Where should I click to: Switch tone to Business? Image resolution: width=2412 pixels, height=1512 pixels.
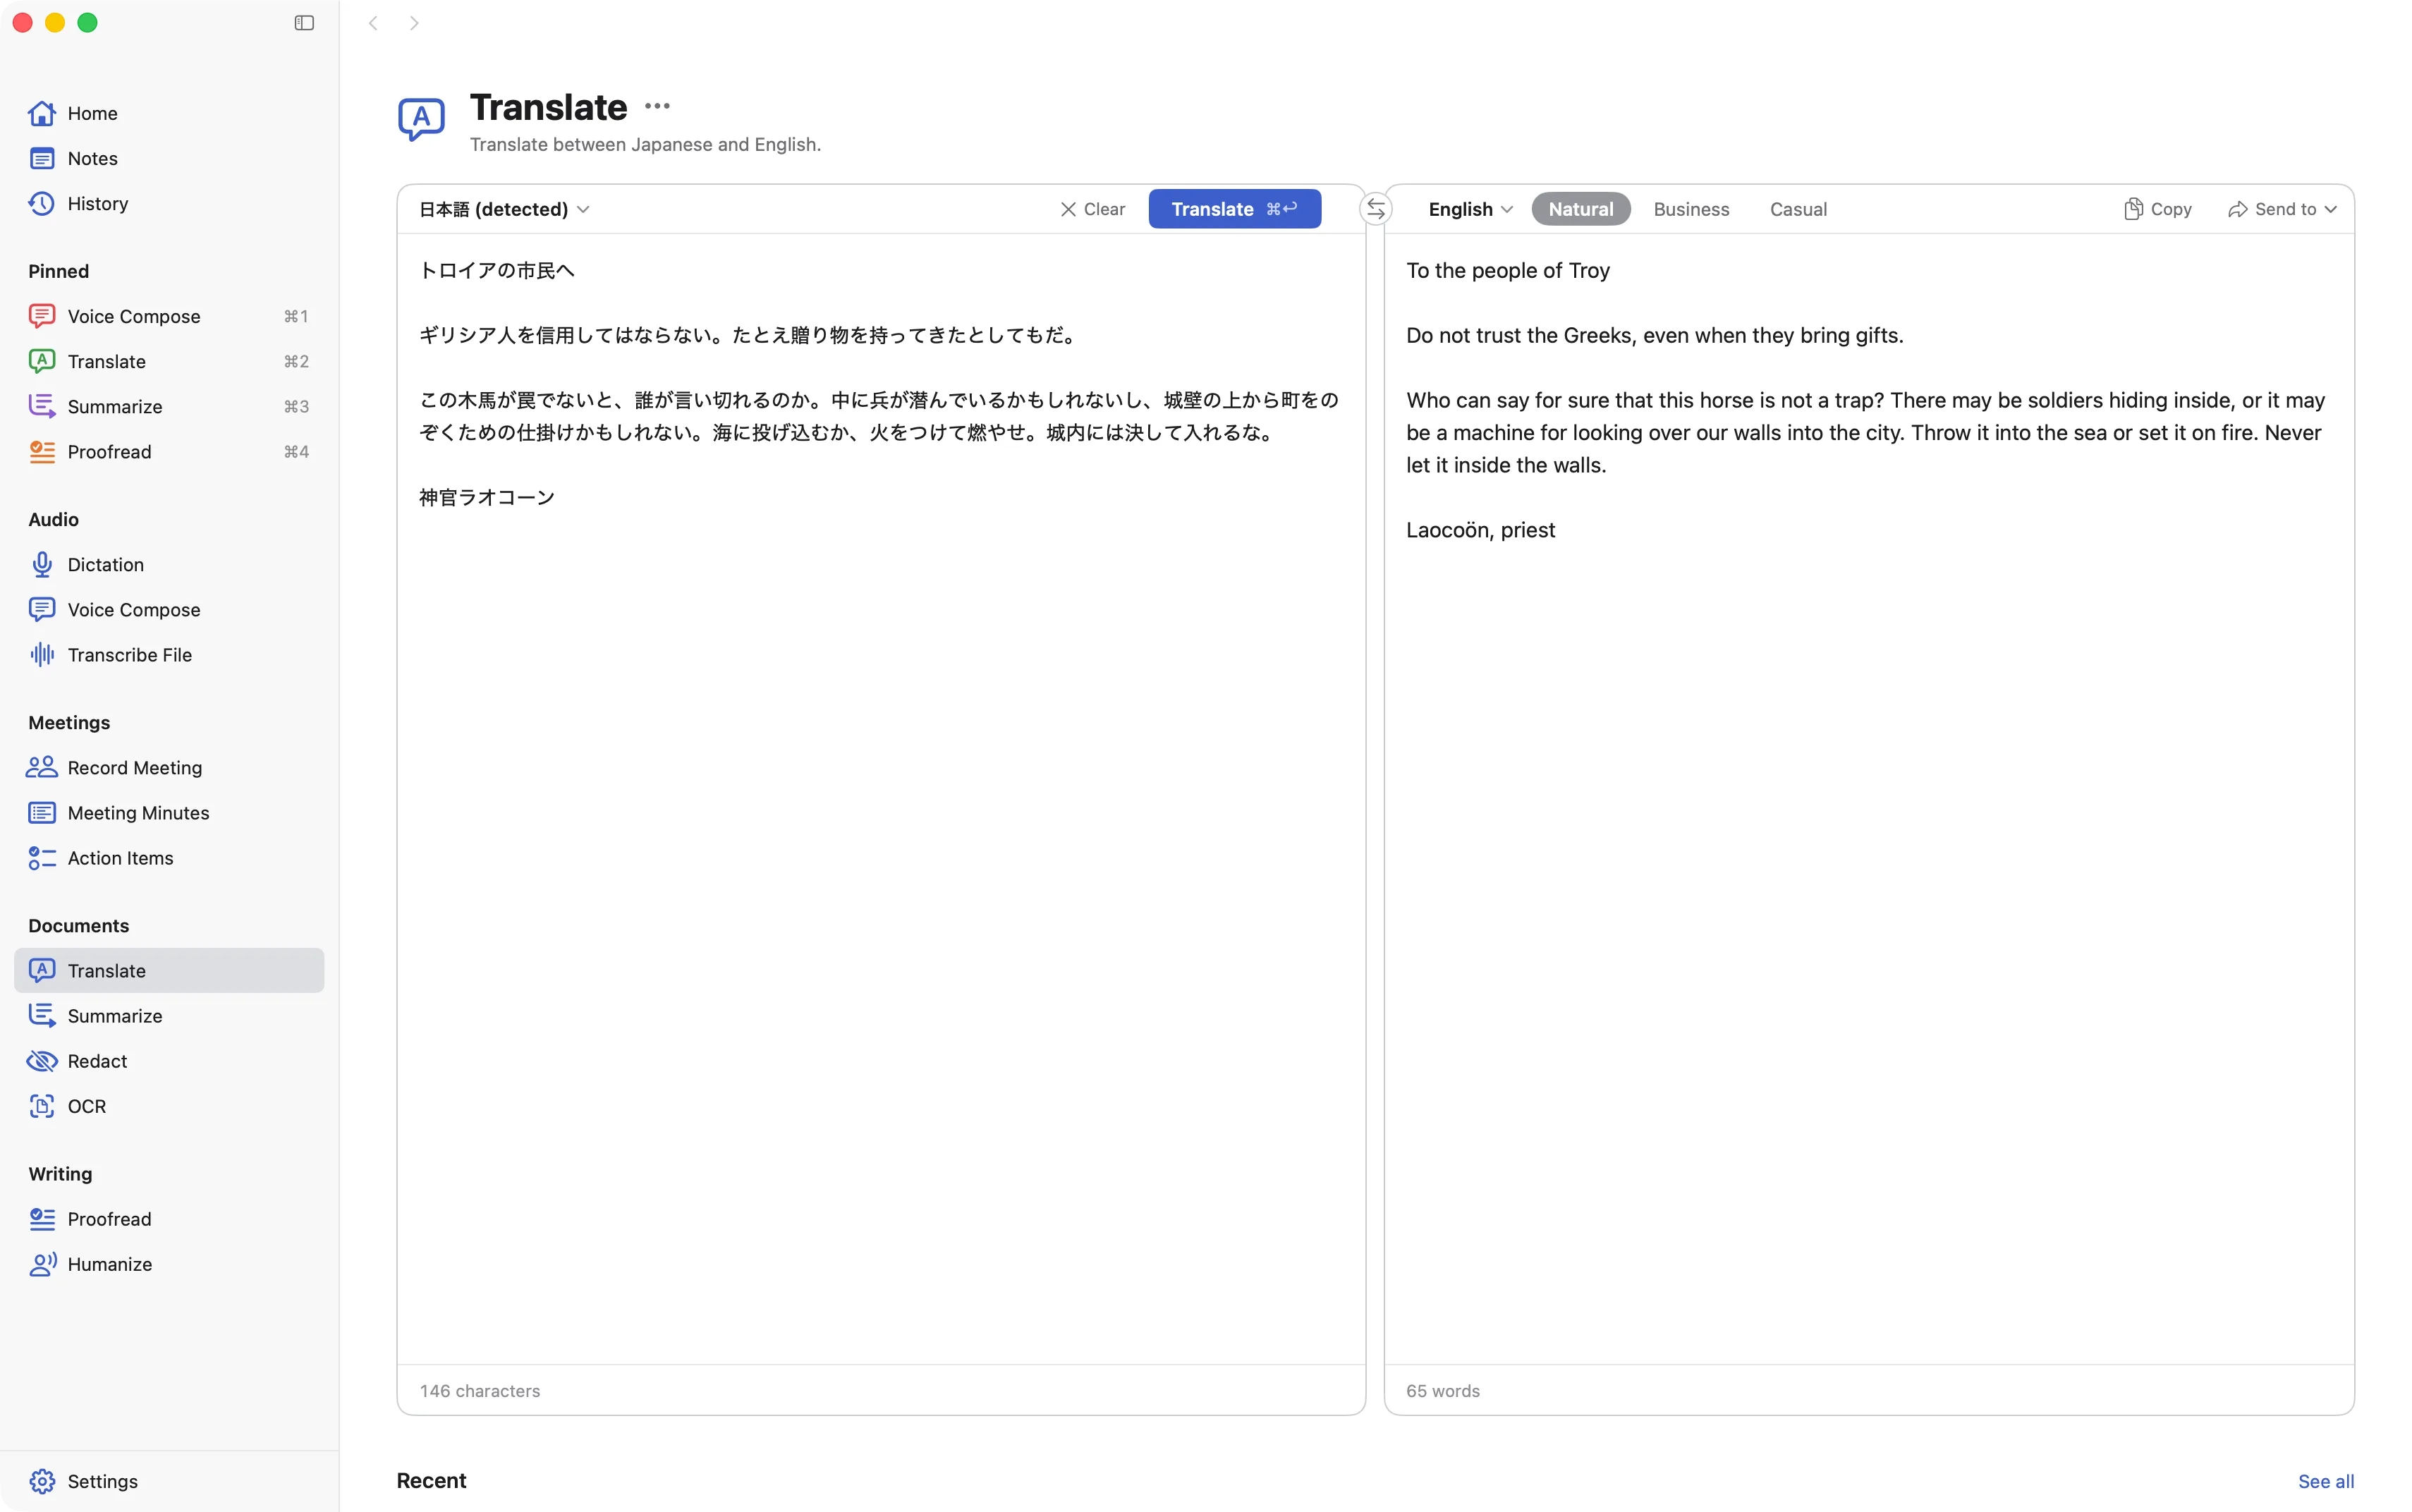[1691, 209]
